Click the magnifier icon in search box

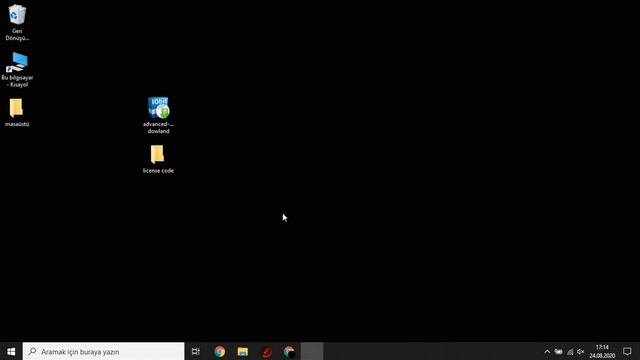[32, 351]
